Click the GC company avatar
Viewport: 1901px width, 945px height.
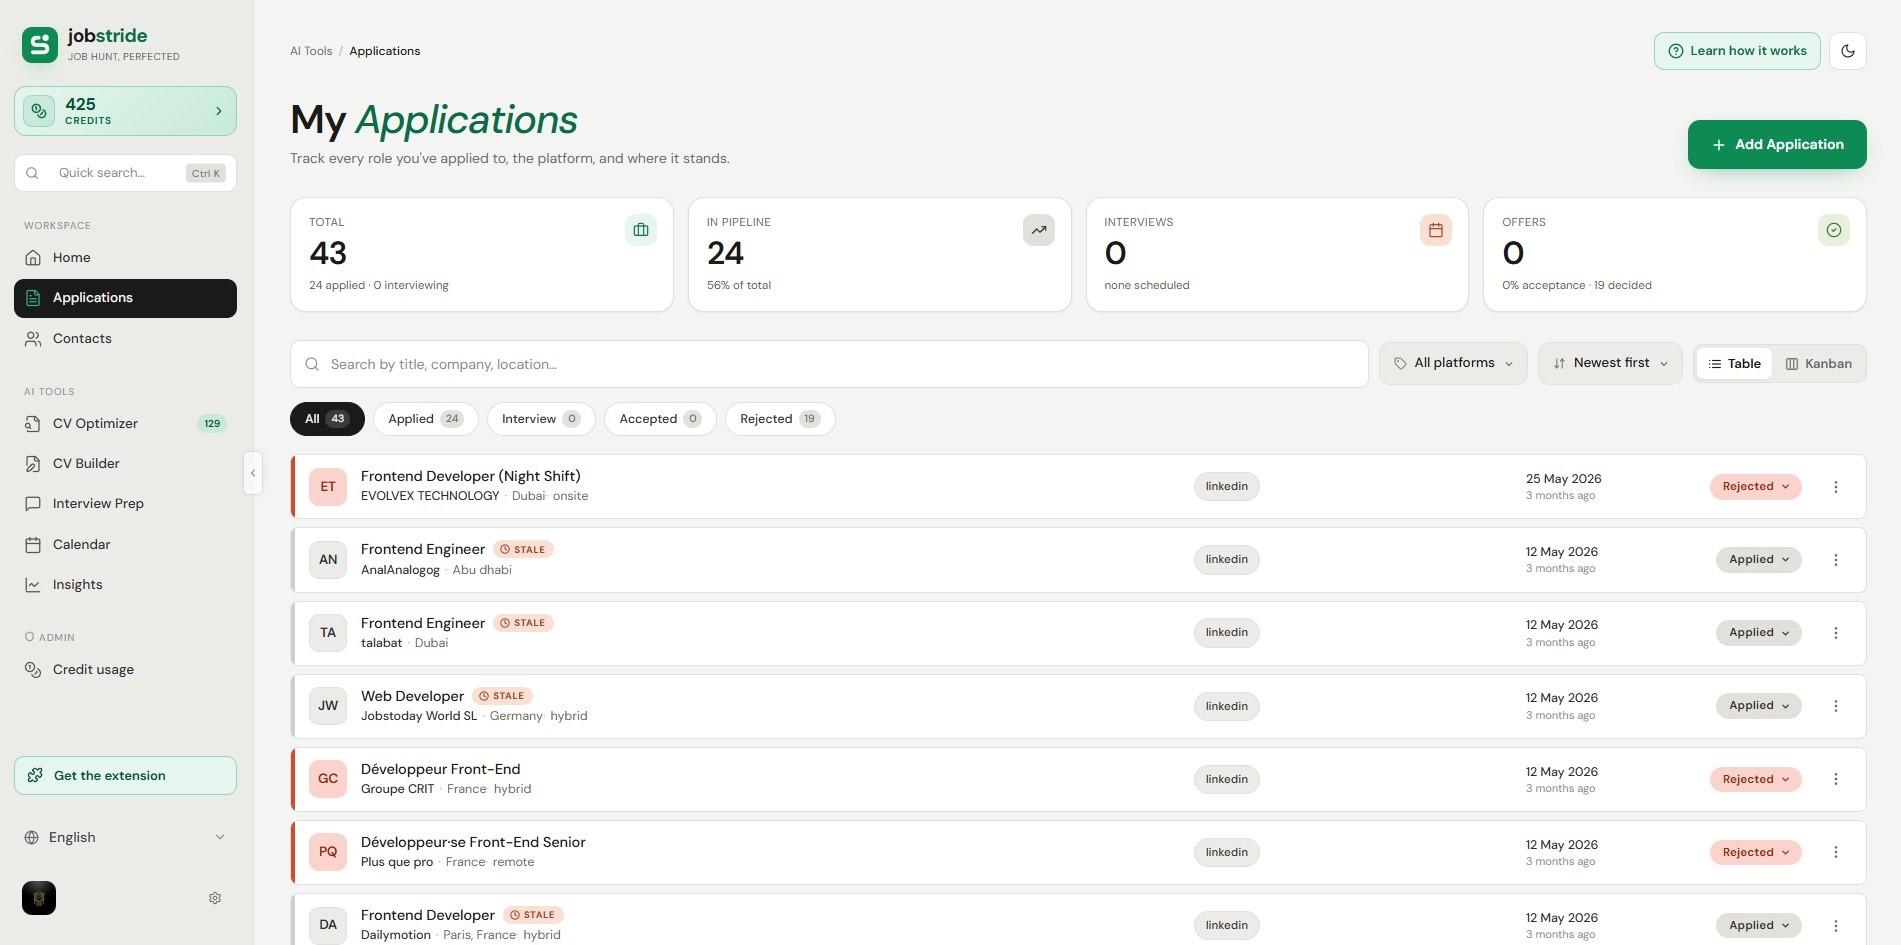328,779
